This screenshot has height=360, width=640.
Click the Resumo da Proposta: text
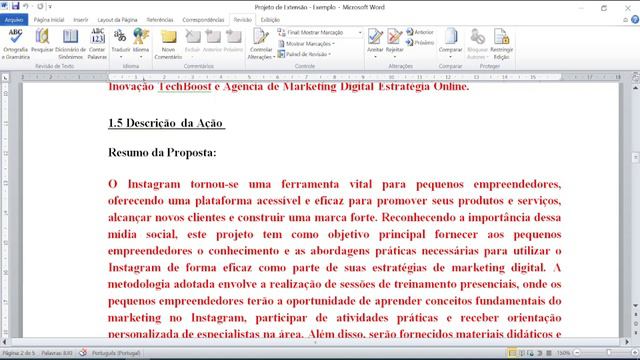point(162,153)
